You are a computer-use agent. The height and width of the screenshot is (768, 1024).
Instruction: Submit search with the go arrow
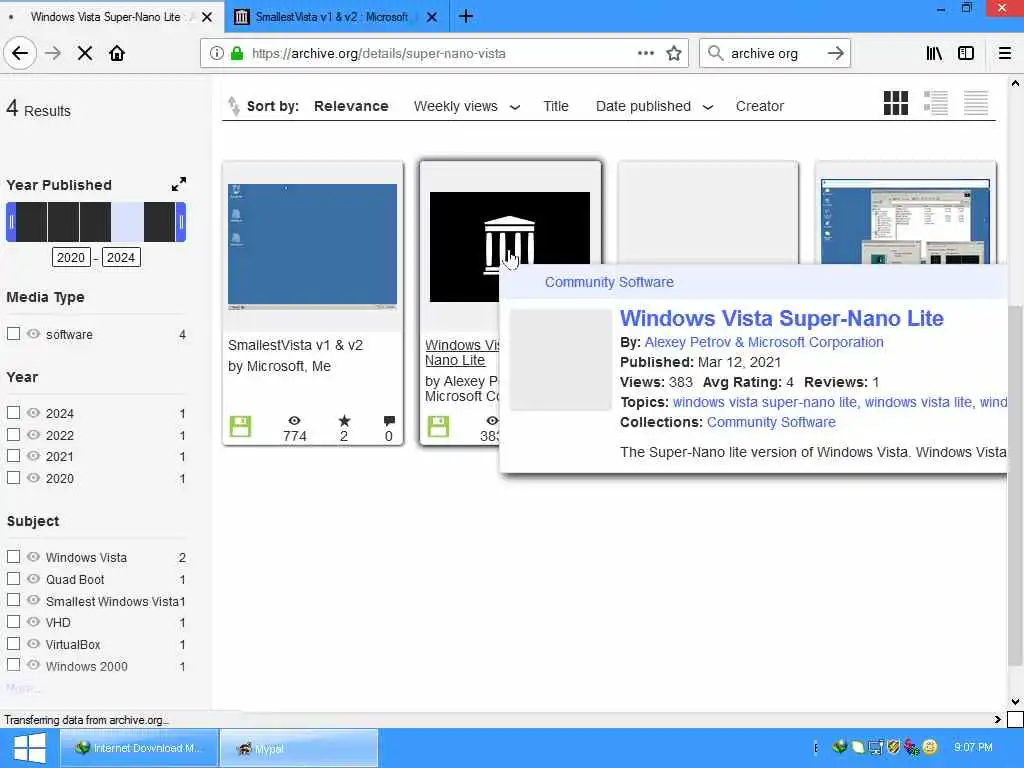[835, 53]
